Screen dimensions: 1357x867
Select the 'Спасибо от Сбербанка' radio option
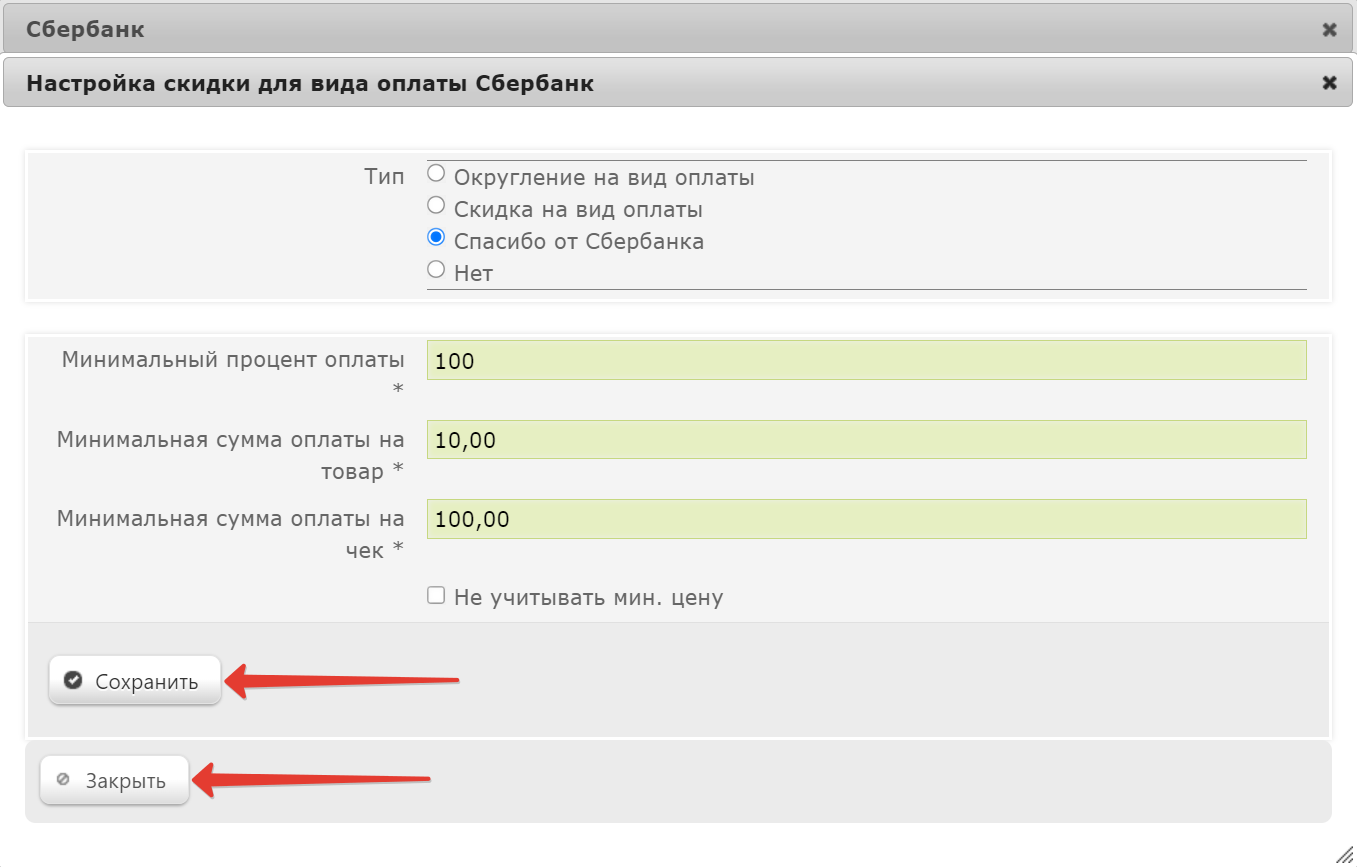coord(436,238)
